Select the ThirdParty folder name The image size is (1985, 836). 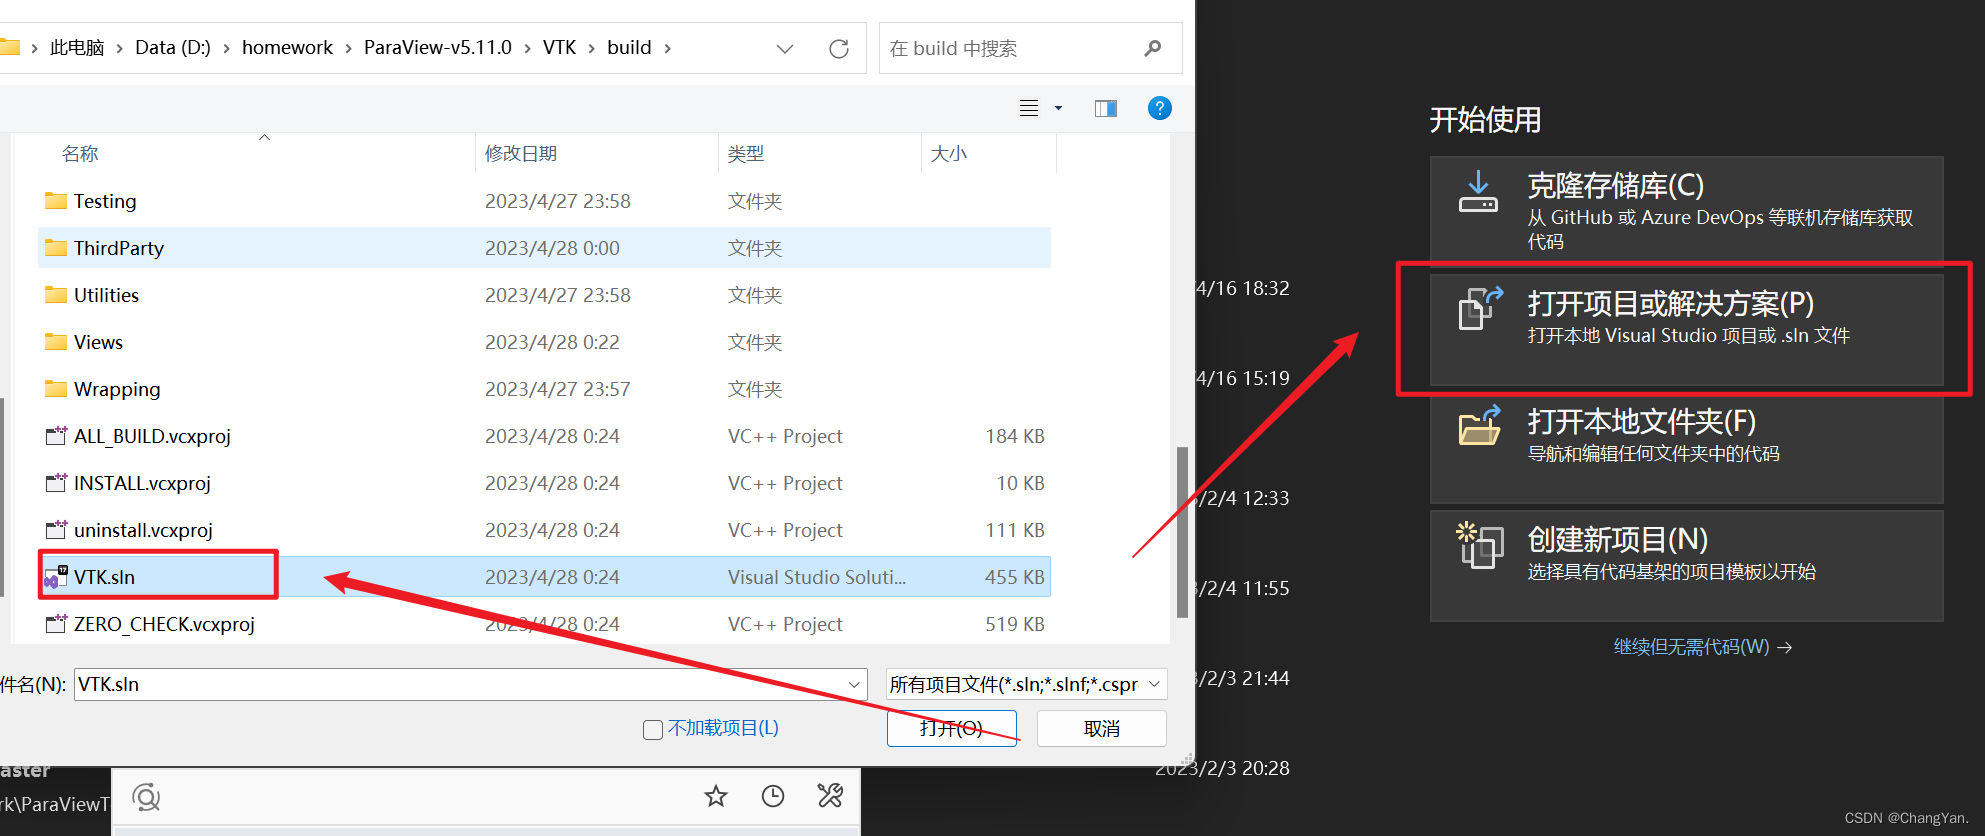119,248
